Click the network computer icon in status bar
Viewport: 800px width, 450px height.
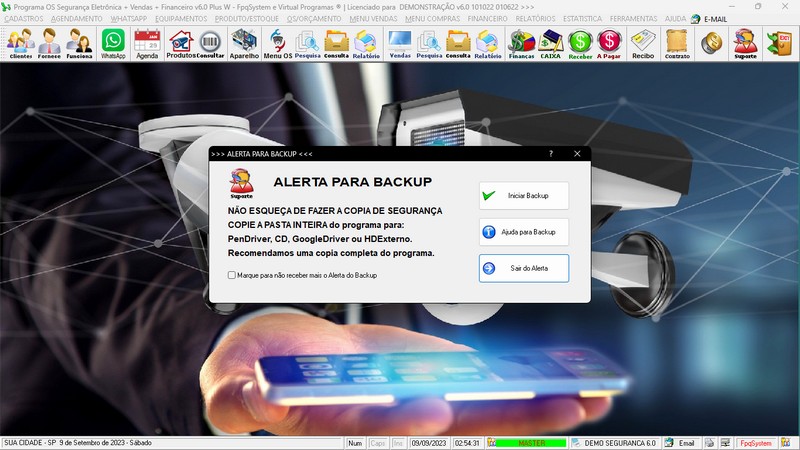pos(725,443)
